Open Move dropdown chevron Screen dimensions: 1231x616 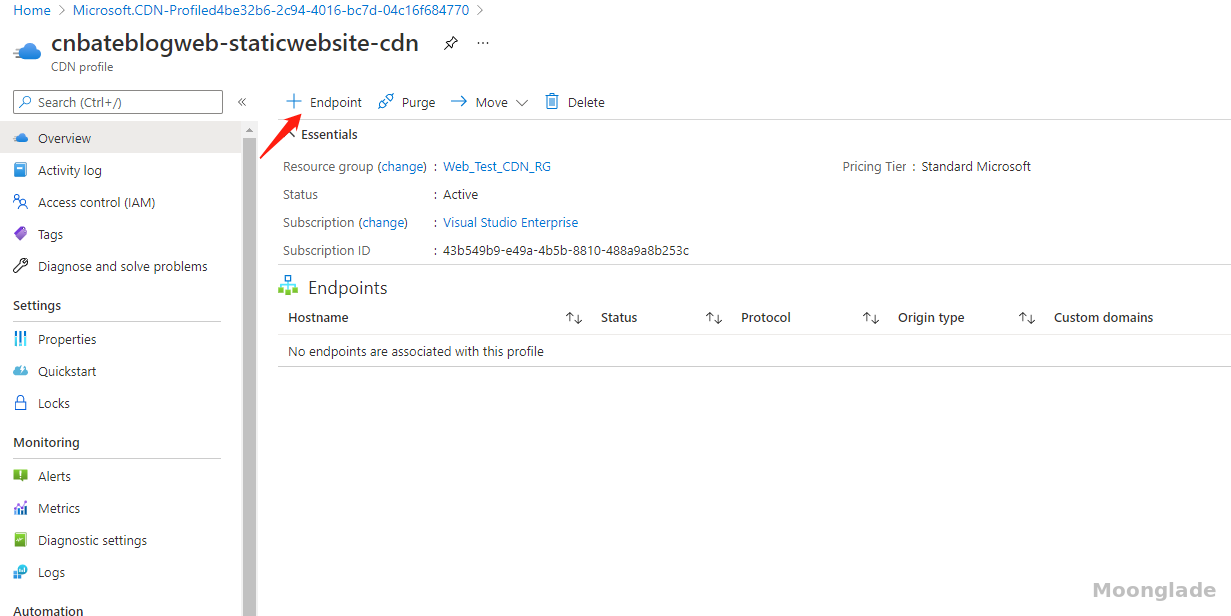[x=521, y=103]
